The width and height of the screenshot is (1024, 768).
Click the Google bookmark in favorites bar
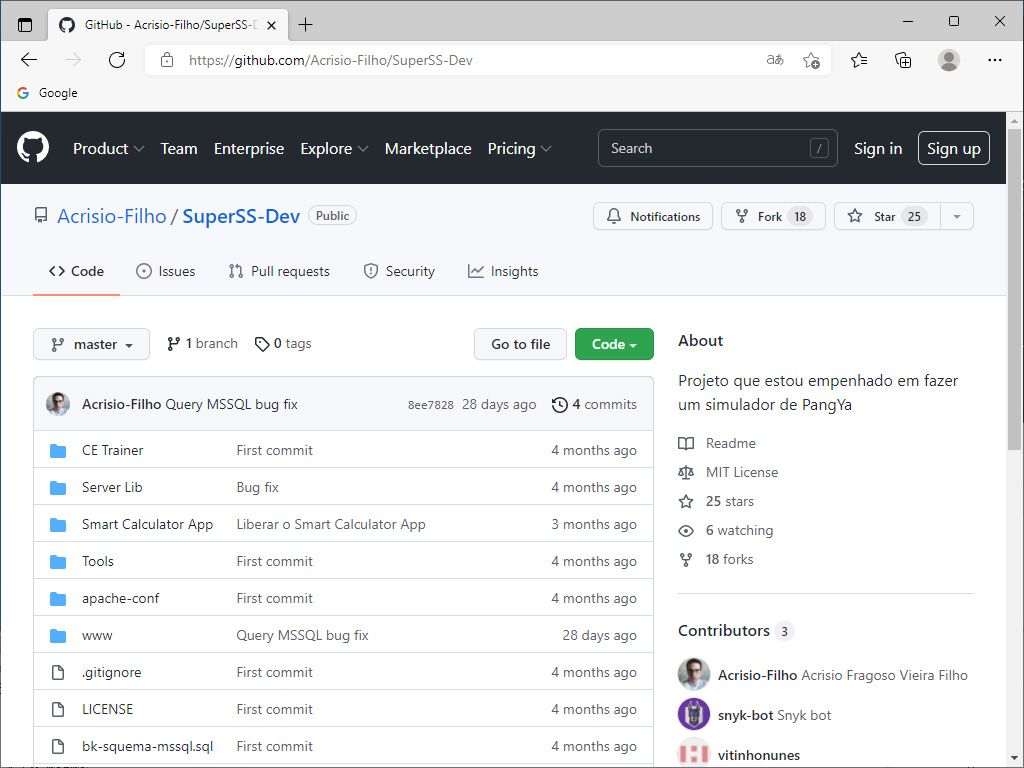coord(47,93)
